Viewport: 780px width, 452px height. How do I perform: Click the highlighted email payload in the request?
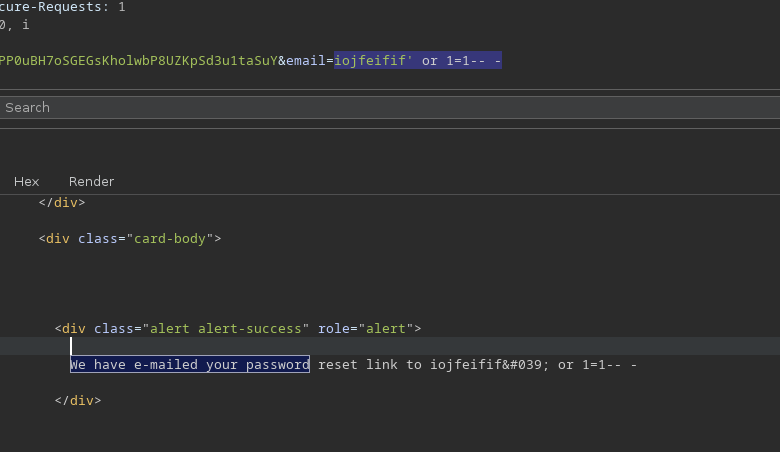point(418,61)
